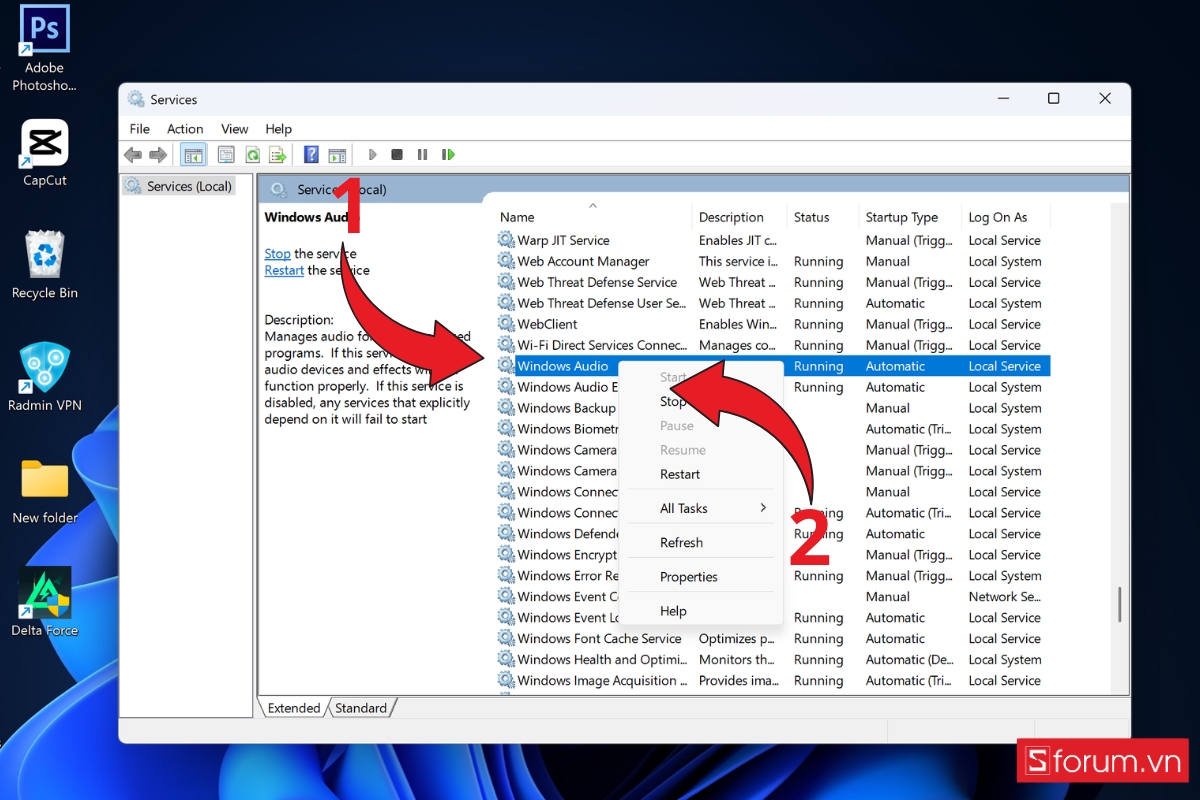
Task: Open the blue Help toolbar icon
Action: (x=311, y=155)
